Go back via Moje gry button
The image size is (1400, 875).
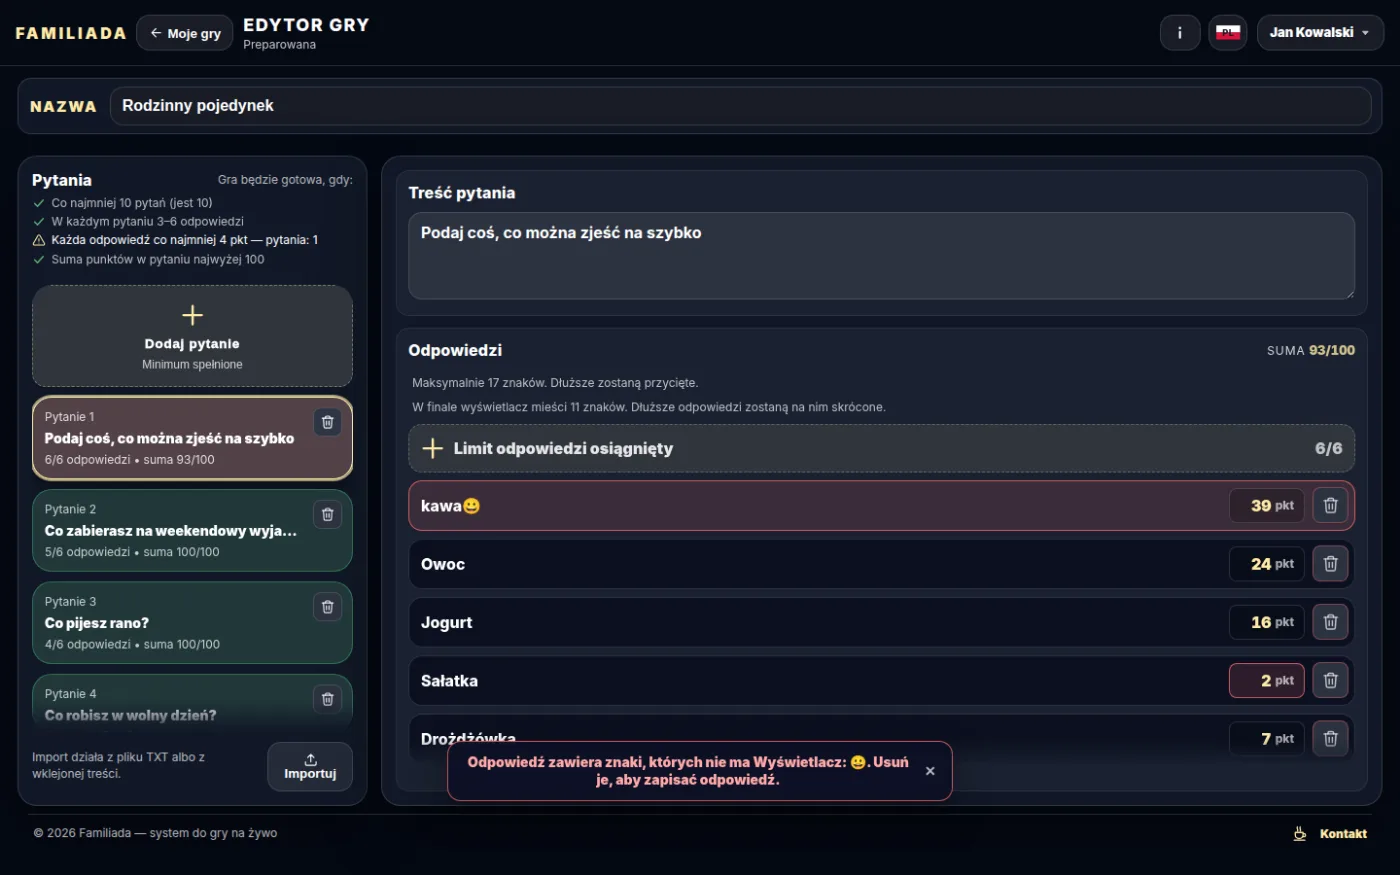pyautogui.click(x=185, y=33)
